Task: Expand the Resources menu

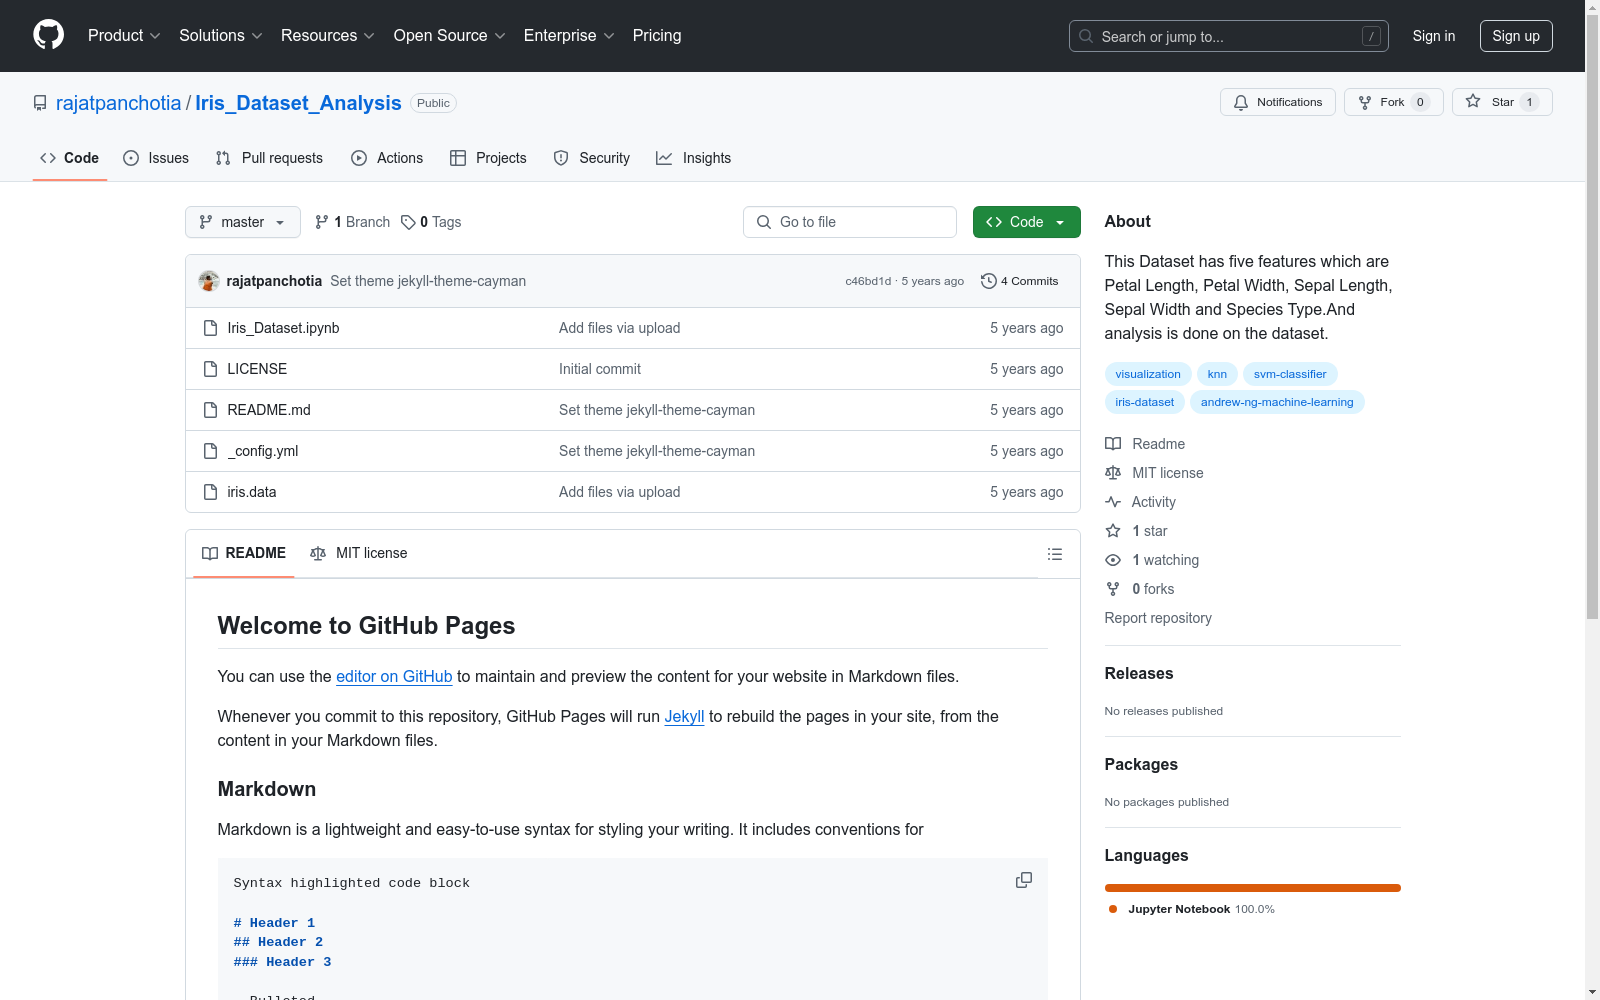Action: click(x=328, y=36)
